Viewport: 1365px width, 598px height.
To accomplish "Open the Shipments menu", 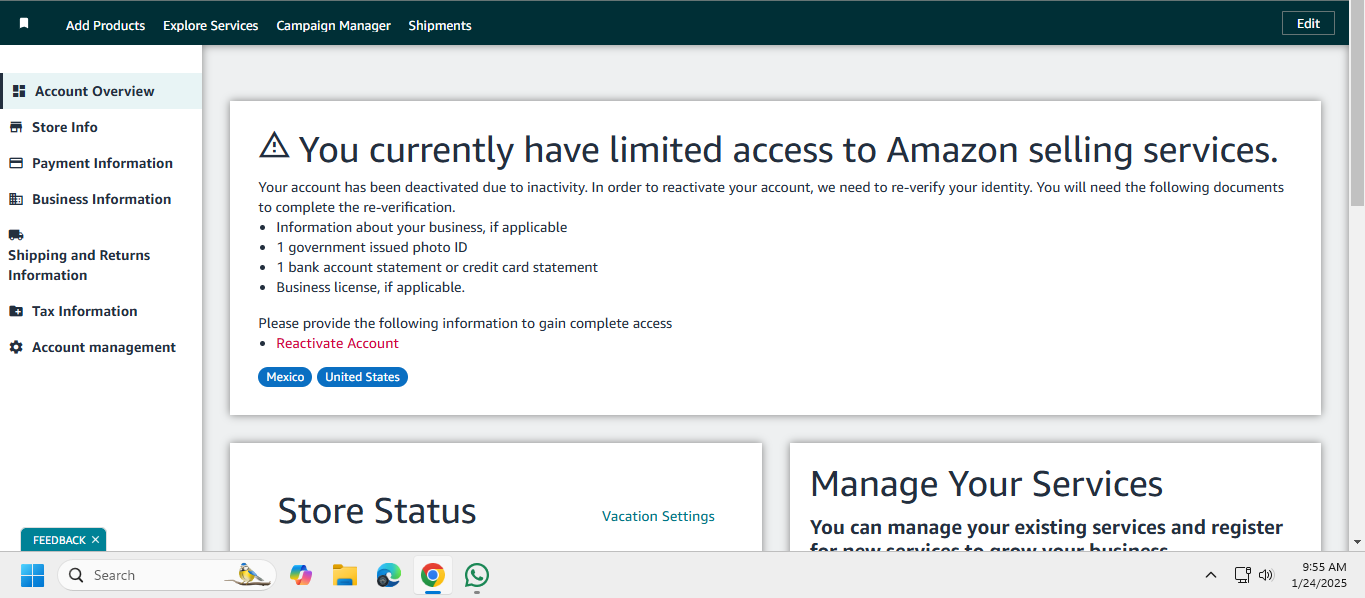I will pos(439,25).
